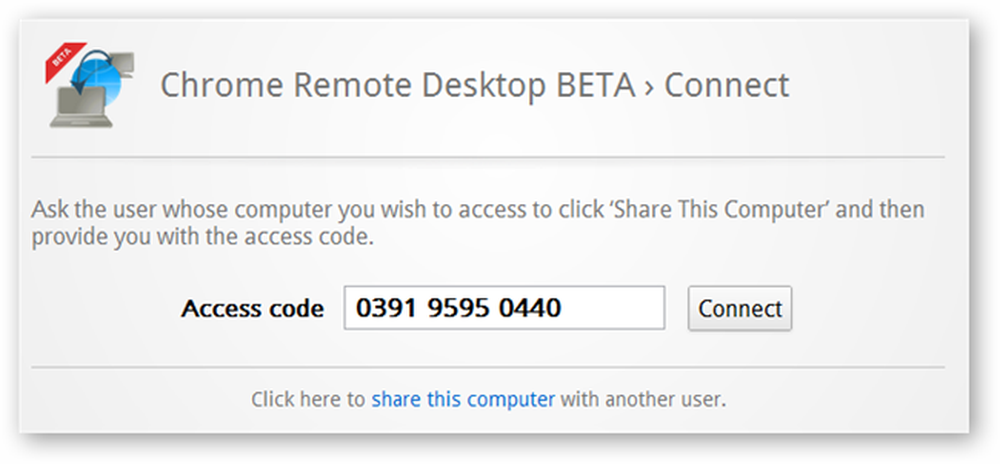Click the breadcrumb chevron before Connect
This screenshot has width=1000, height=464.
[649, 87]
